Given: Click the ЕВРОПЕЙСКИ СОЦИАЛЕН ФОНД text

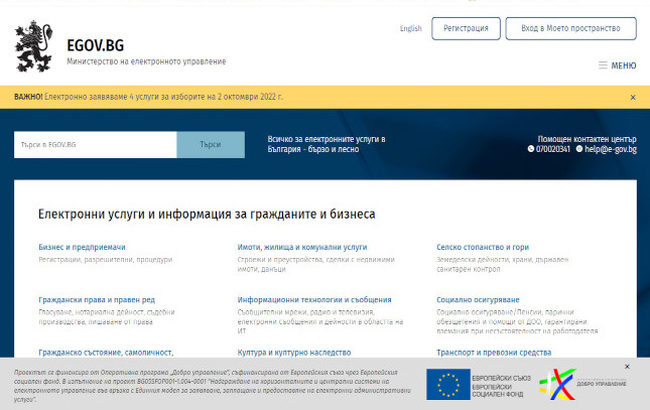Looking at the screenshot, I should tap(497, 391).
